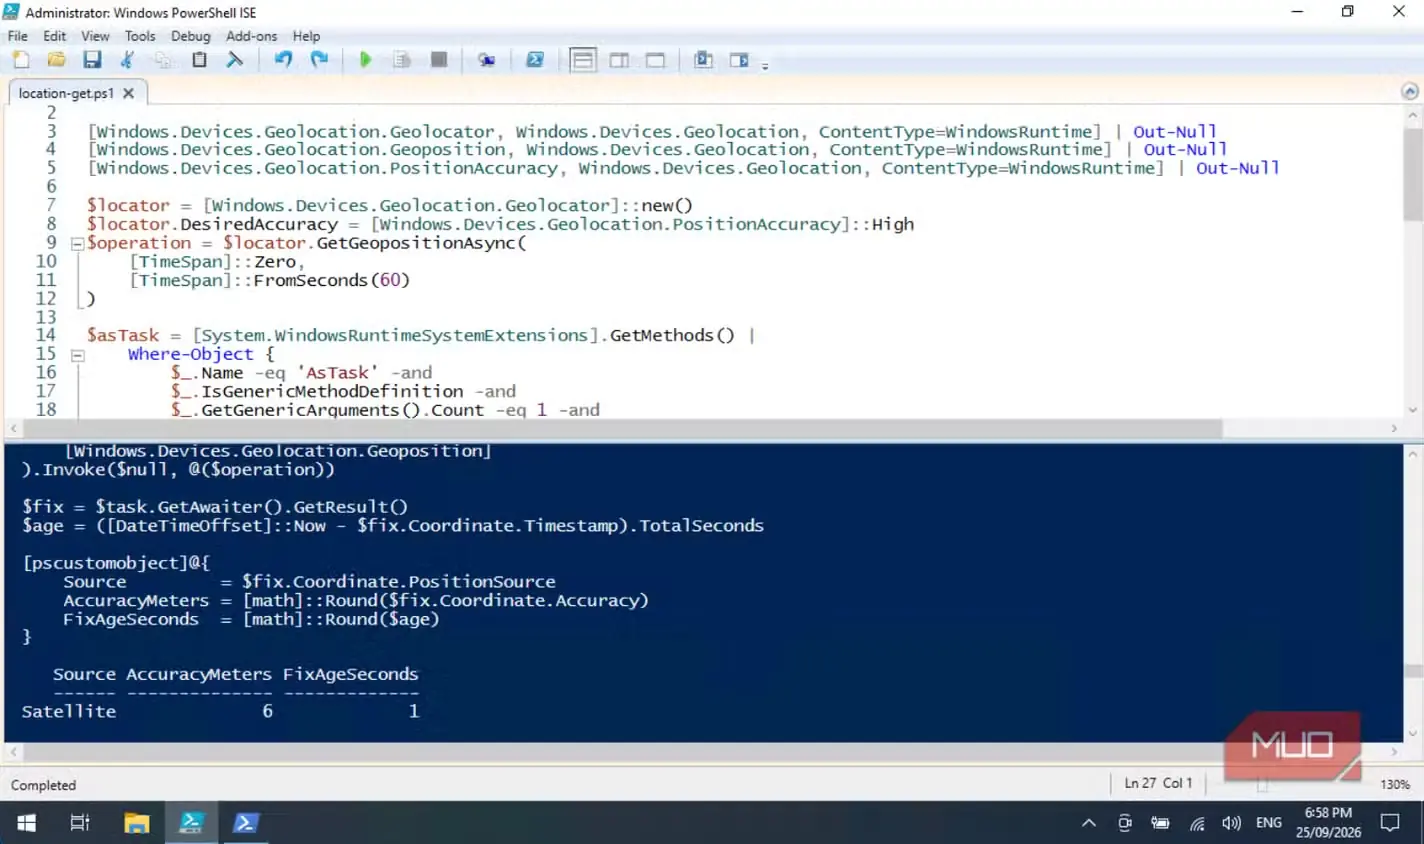Open the Debug menu
The width and height of the screenshot is (1424, 844).
(x=190, y=36)
